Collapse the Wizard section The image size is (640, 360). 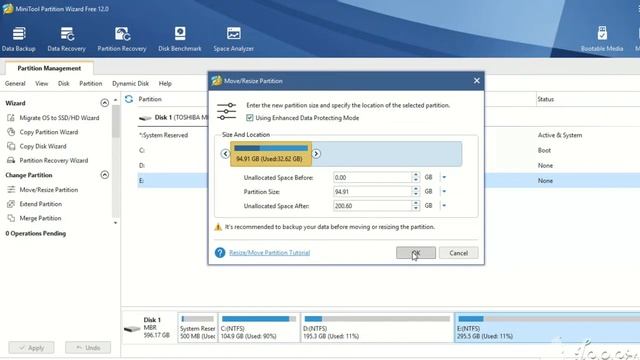point(104,103)
